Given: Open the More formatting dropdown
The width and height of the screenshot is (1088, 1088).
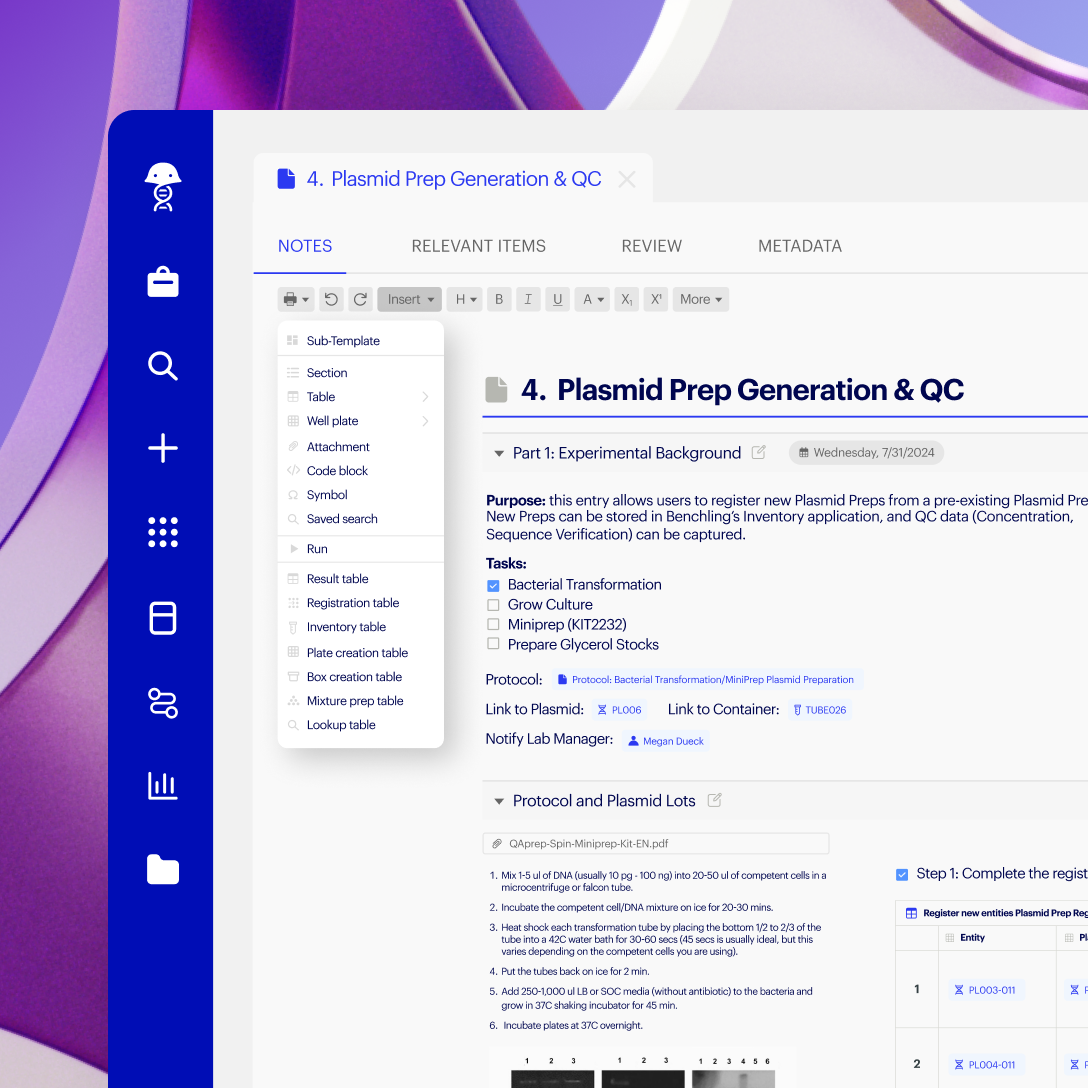Looking at the screenshot, I should click(701, 299).
